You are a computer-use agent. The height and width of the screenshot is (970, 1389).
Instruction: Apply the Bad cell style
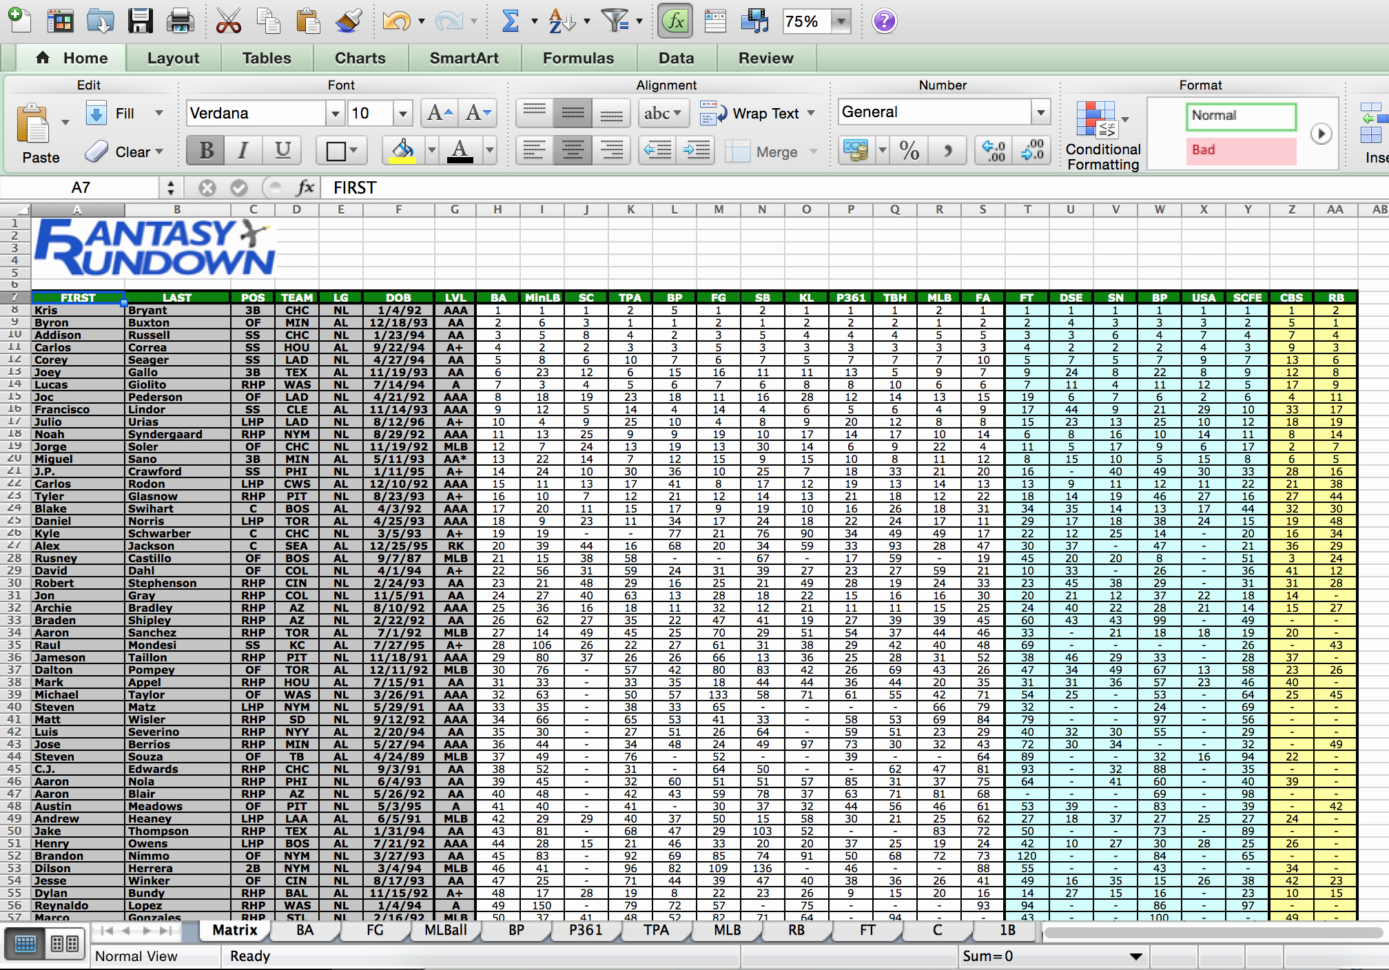coord(1240,150)
